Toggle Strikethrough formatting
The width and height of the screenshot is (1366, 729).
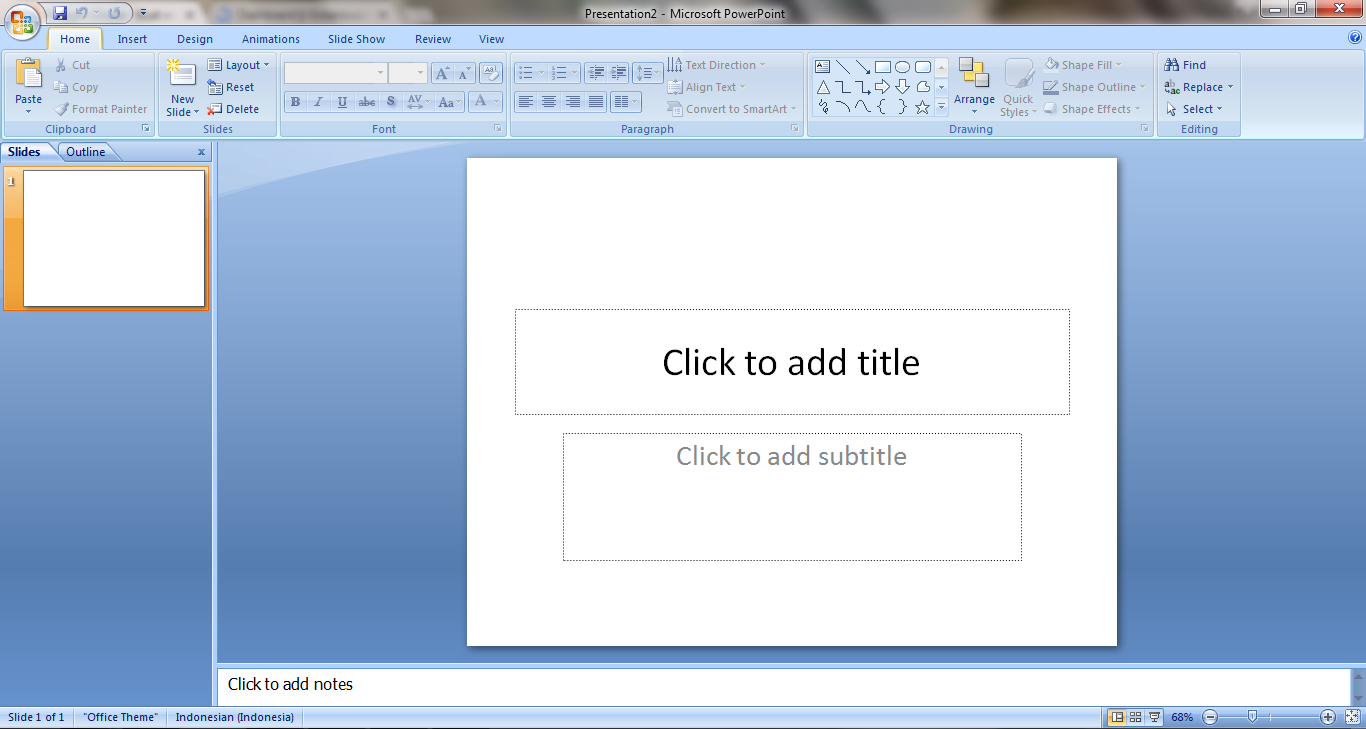[367, 102]
